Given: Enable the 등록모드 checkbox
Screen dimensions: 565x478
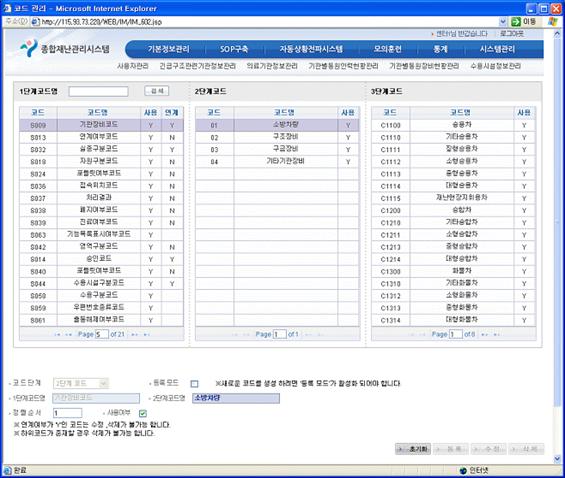Looking at the screenshot, I should (x=194, y=384).
